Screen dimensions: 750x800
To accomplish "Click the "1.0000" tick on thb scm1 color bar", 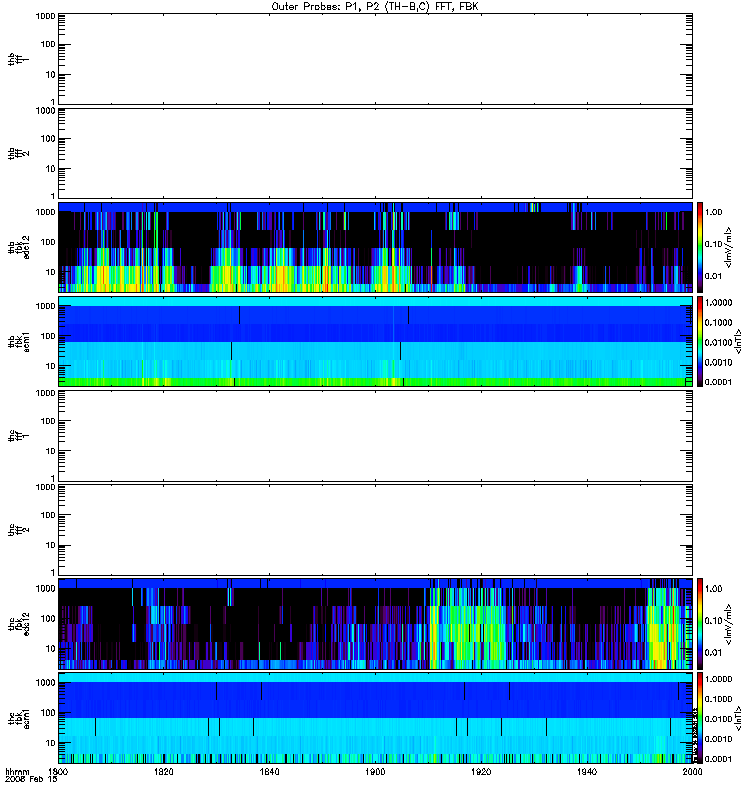I will point(718,303).
